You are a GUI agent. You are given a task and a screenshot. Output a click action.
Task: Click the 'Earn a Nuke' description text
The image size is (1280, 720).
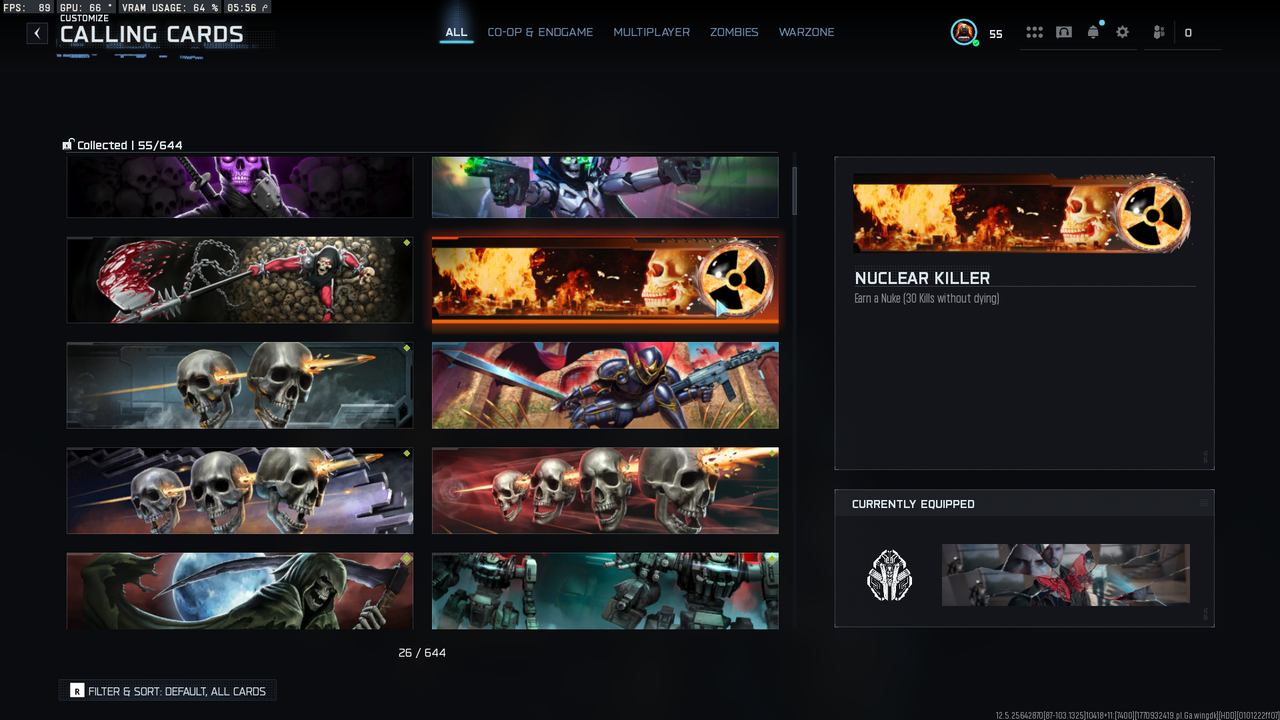point(926,299)
